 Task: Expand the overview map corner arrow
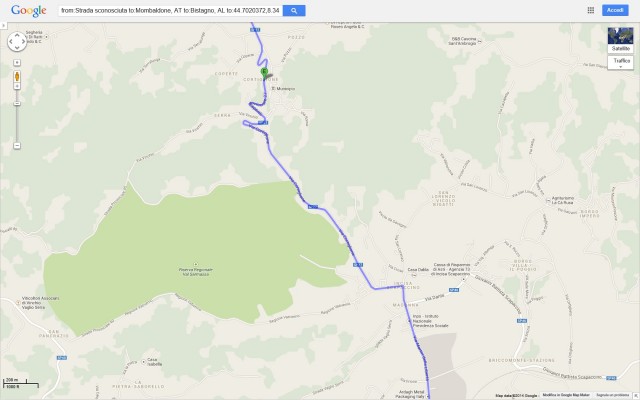(x=636, y=396)
